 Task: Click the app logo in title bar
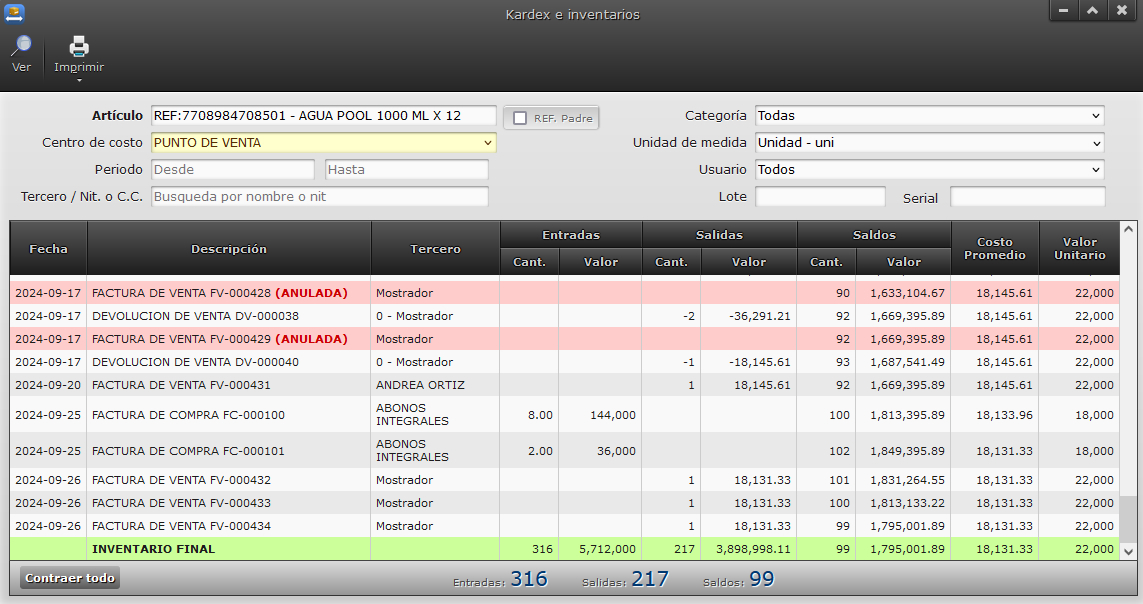click(x=14, y=13)
